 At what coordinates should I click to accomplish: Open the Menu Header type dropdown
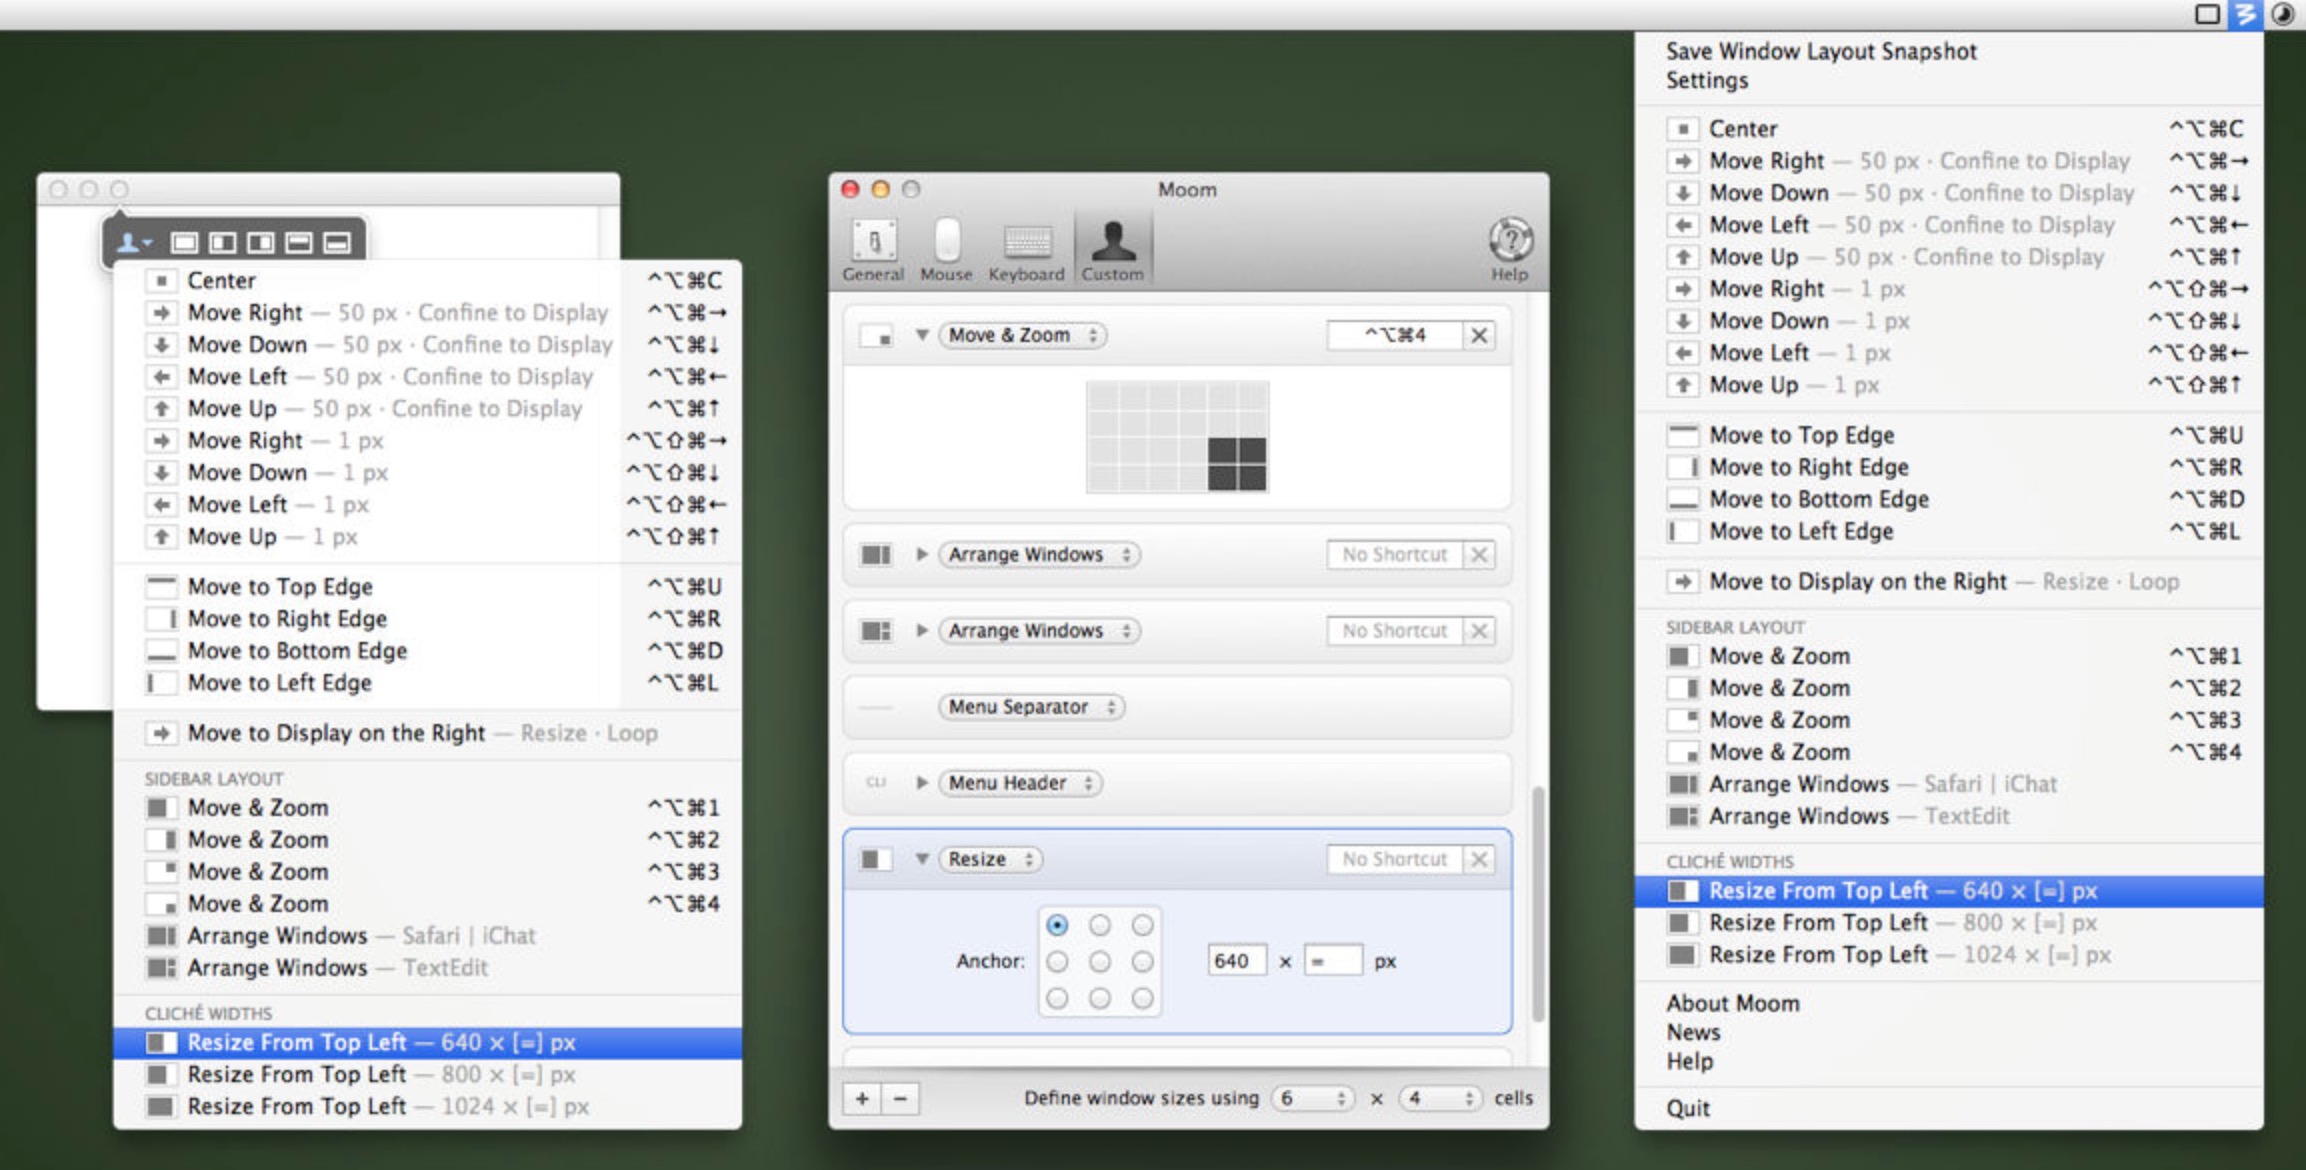point(1020,783)
